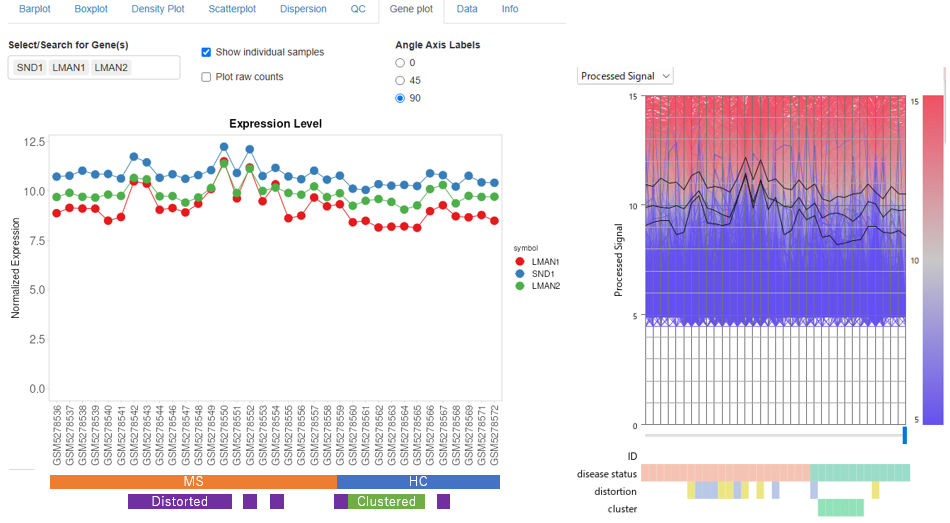The width and height of the screenshot is (950, 523).
Task: Click the blue HC group bar
Action: pos(418,482)
